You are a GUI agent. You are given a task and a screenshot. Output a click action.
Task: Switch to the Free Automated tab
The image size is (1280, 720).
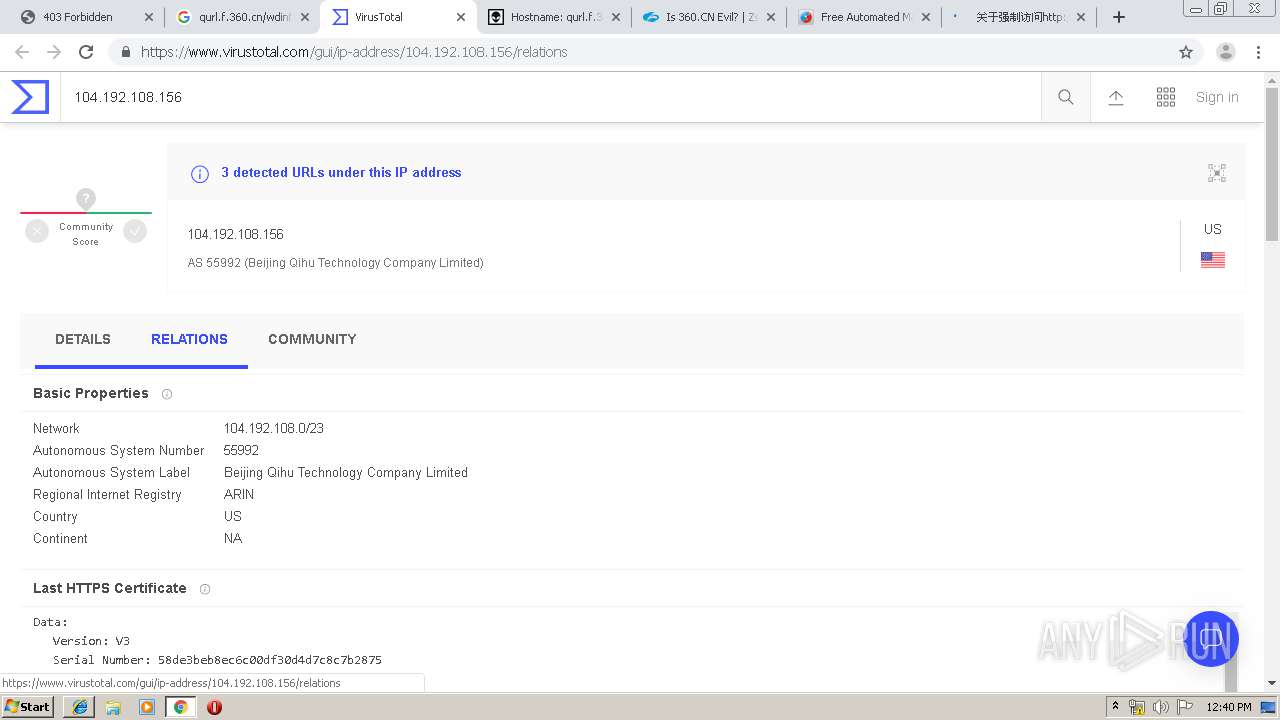point(866,17)
